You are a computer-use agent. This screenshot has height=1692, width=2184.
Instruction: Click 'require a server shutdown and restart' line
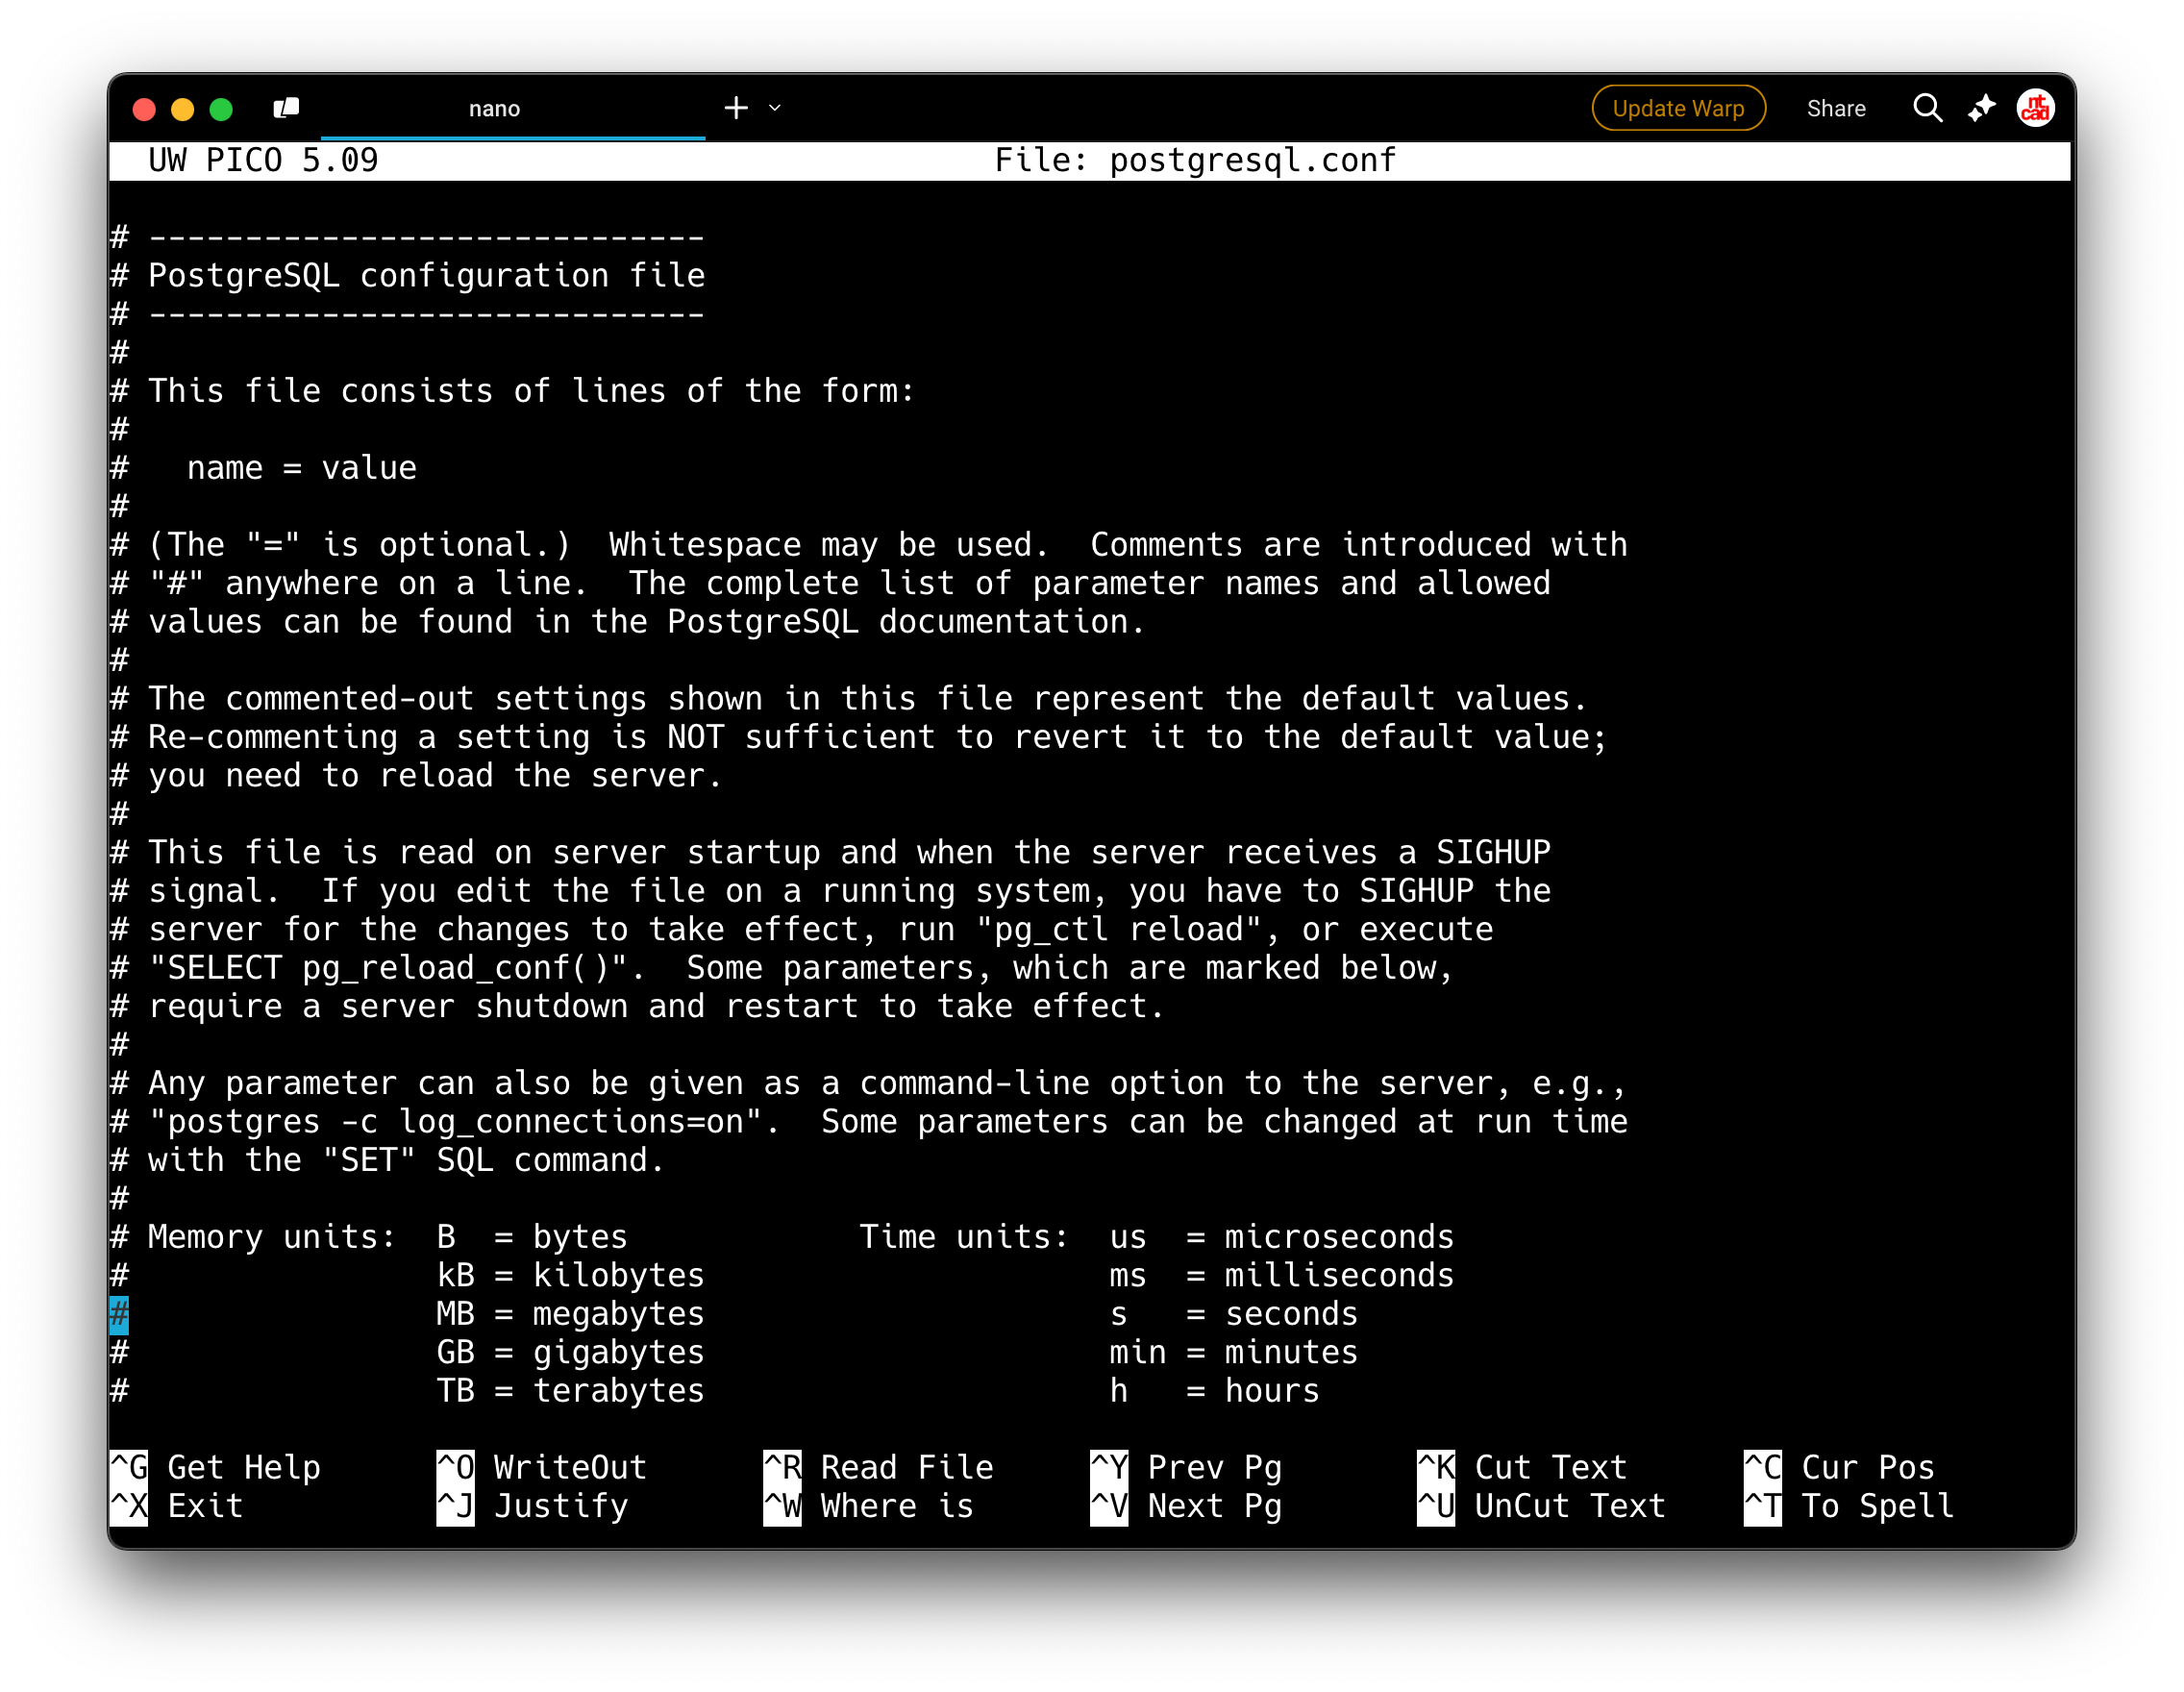pyautogui.click(x=637, y=1006)
